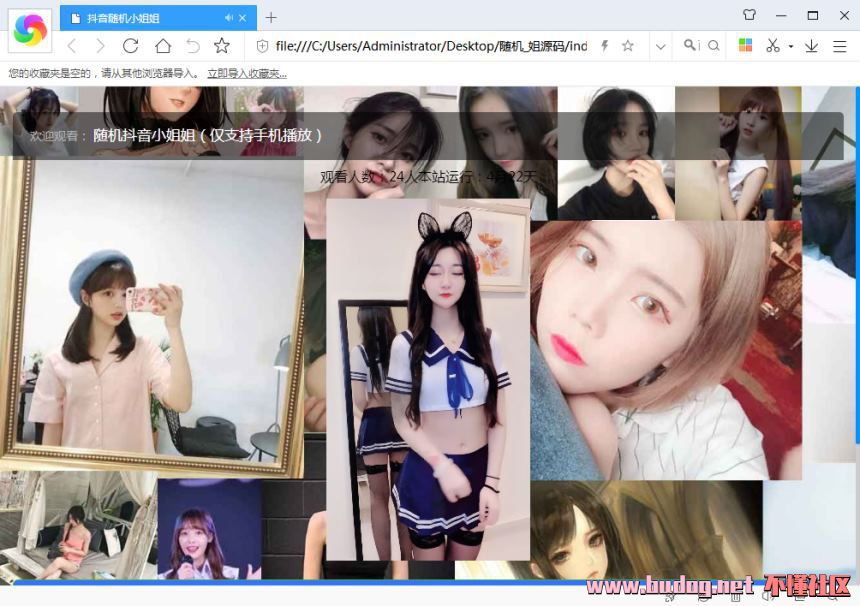Image resolution: width=860 pixels, height=606 pixels.
Task: Expand the screenshot tool dropdown arrow
Action: coord(790,46)
